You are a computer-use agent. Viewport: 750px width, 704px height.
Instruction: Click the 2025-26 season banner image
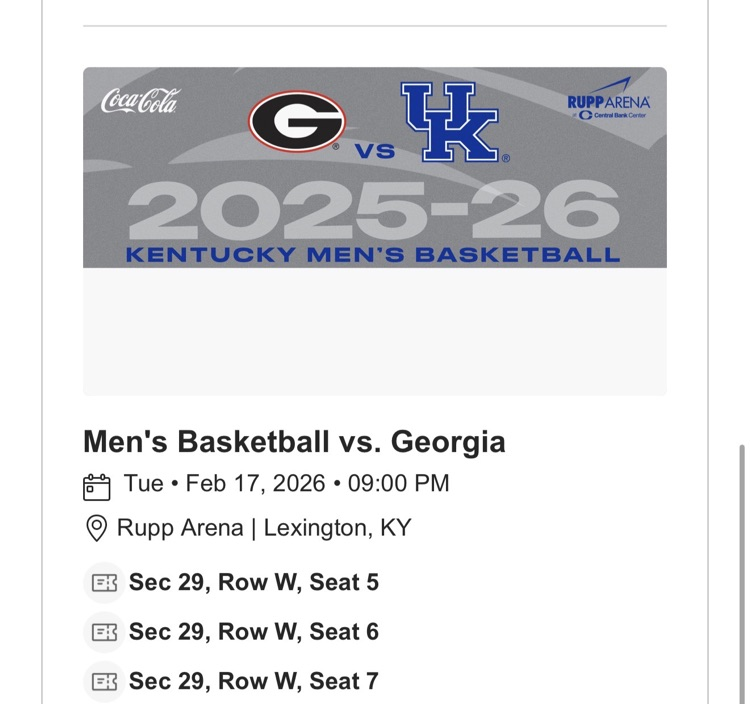[x=374, y=211]
